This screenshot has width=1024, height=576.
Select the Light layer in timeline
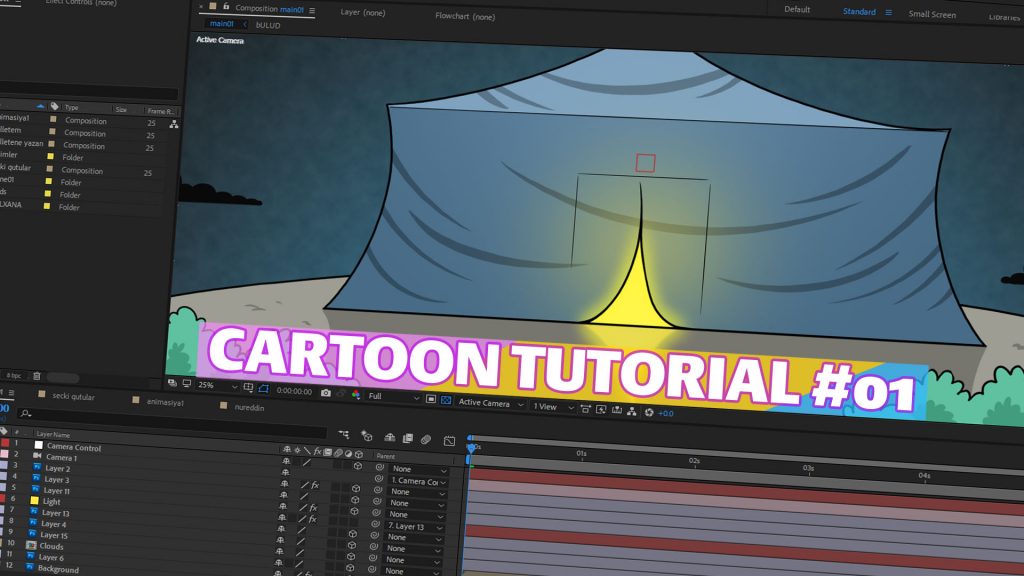[52, 502]
